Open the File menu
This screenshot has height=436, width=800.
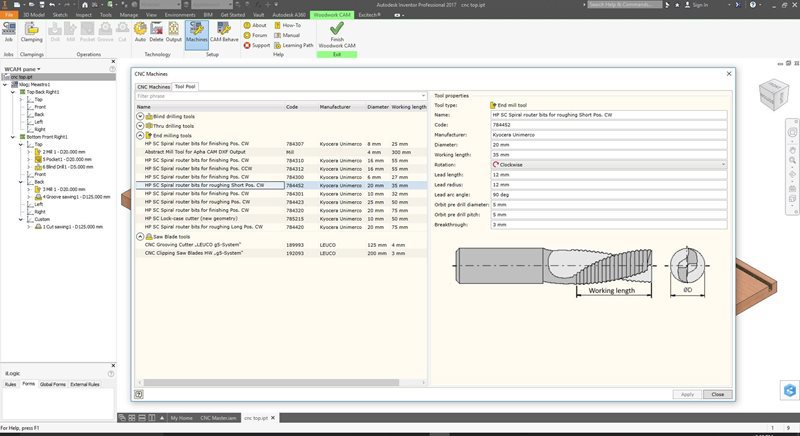[9, 15]
